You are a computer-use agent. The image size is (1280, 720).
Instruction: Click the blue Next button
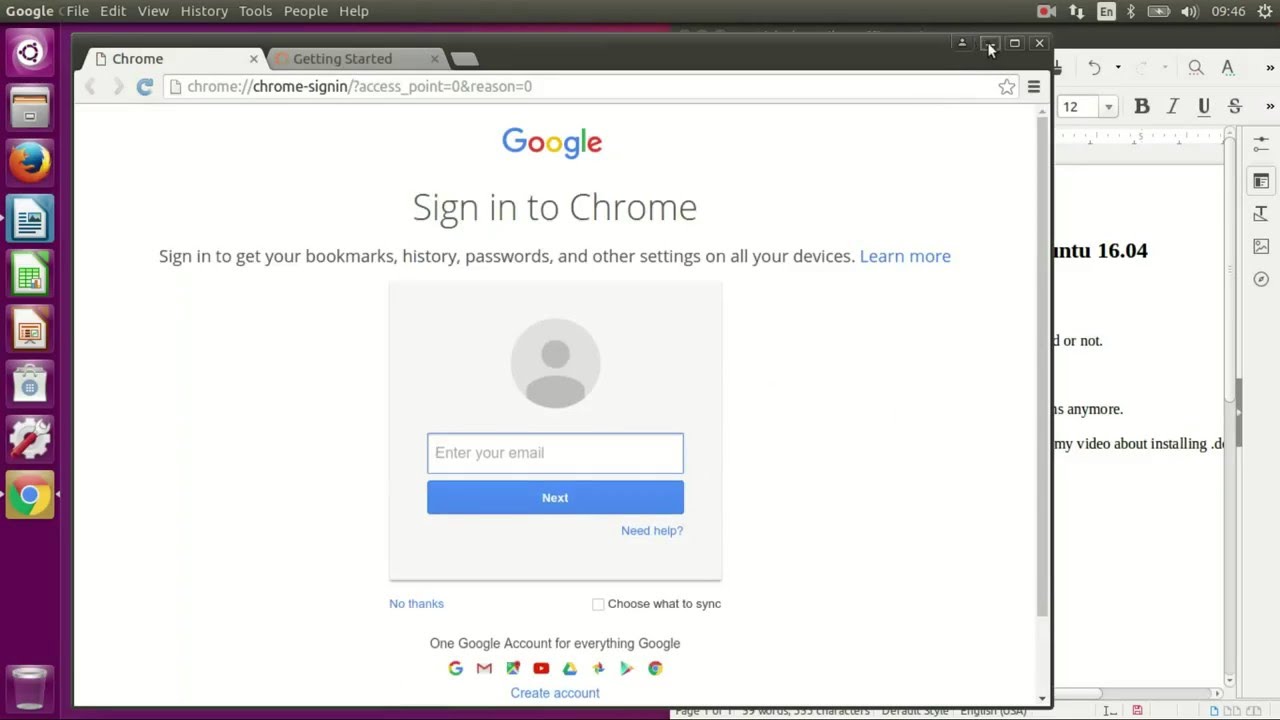tap(555, 498)
